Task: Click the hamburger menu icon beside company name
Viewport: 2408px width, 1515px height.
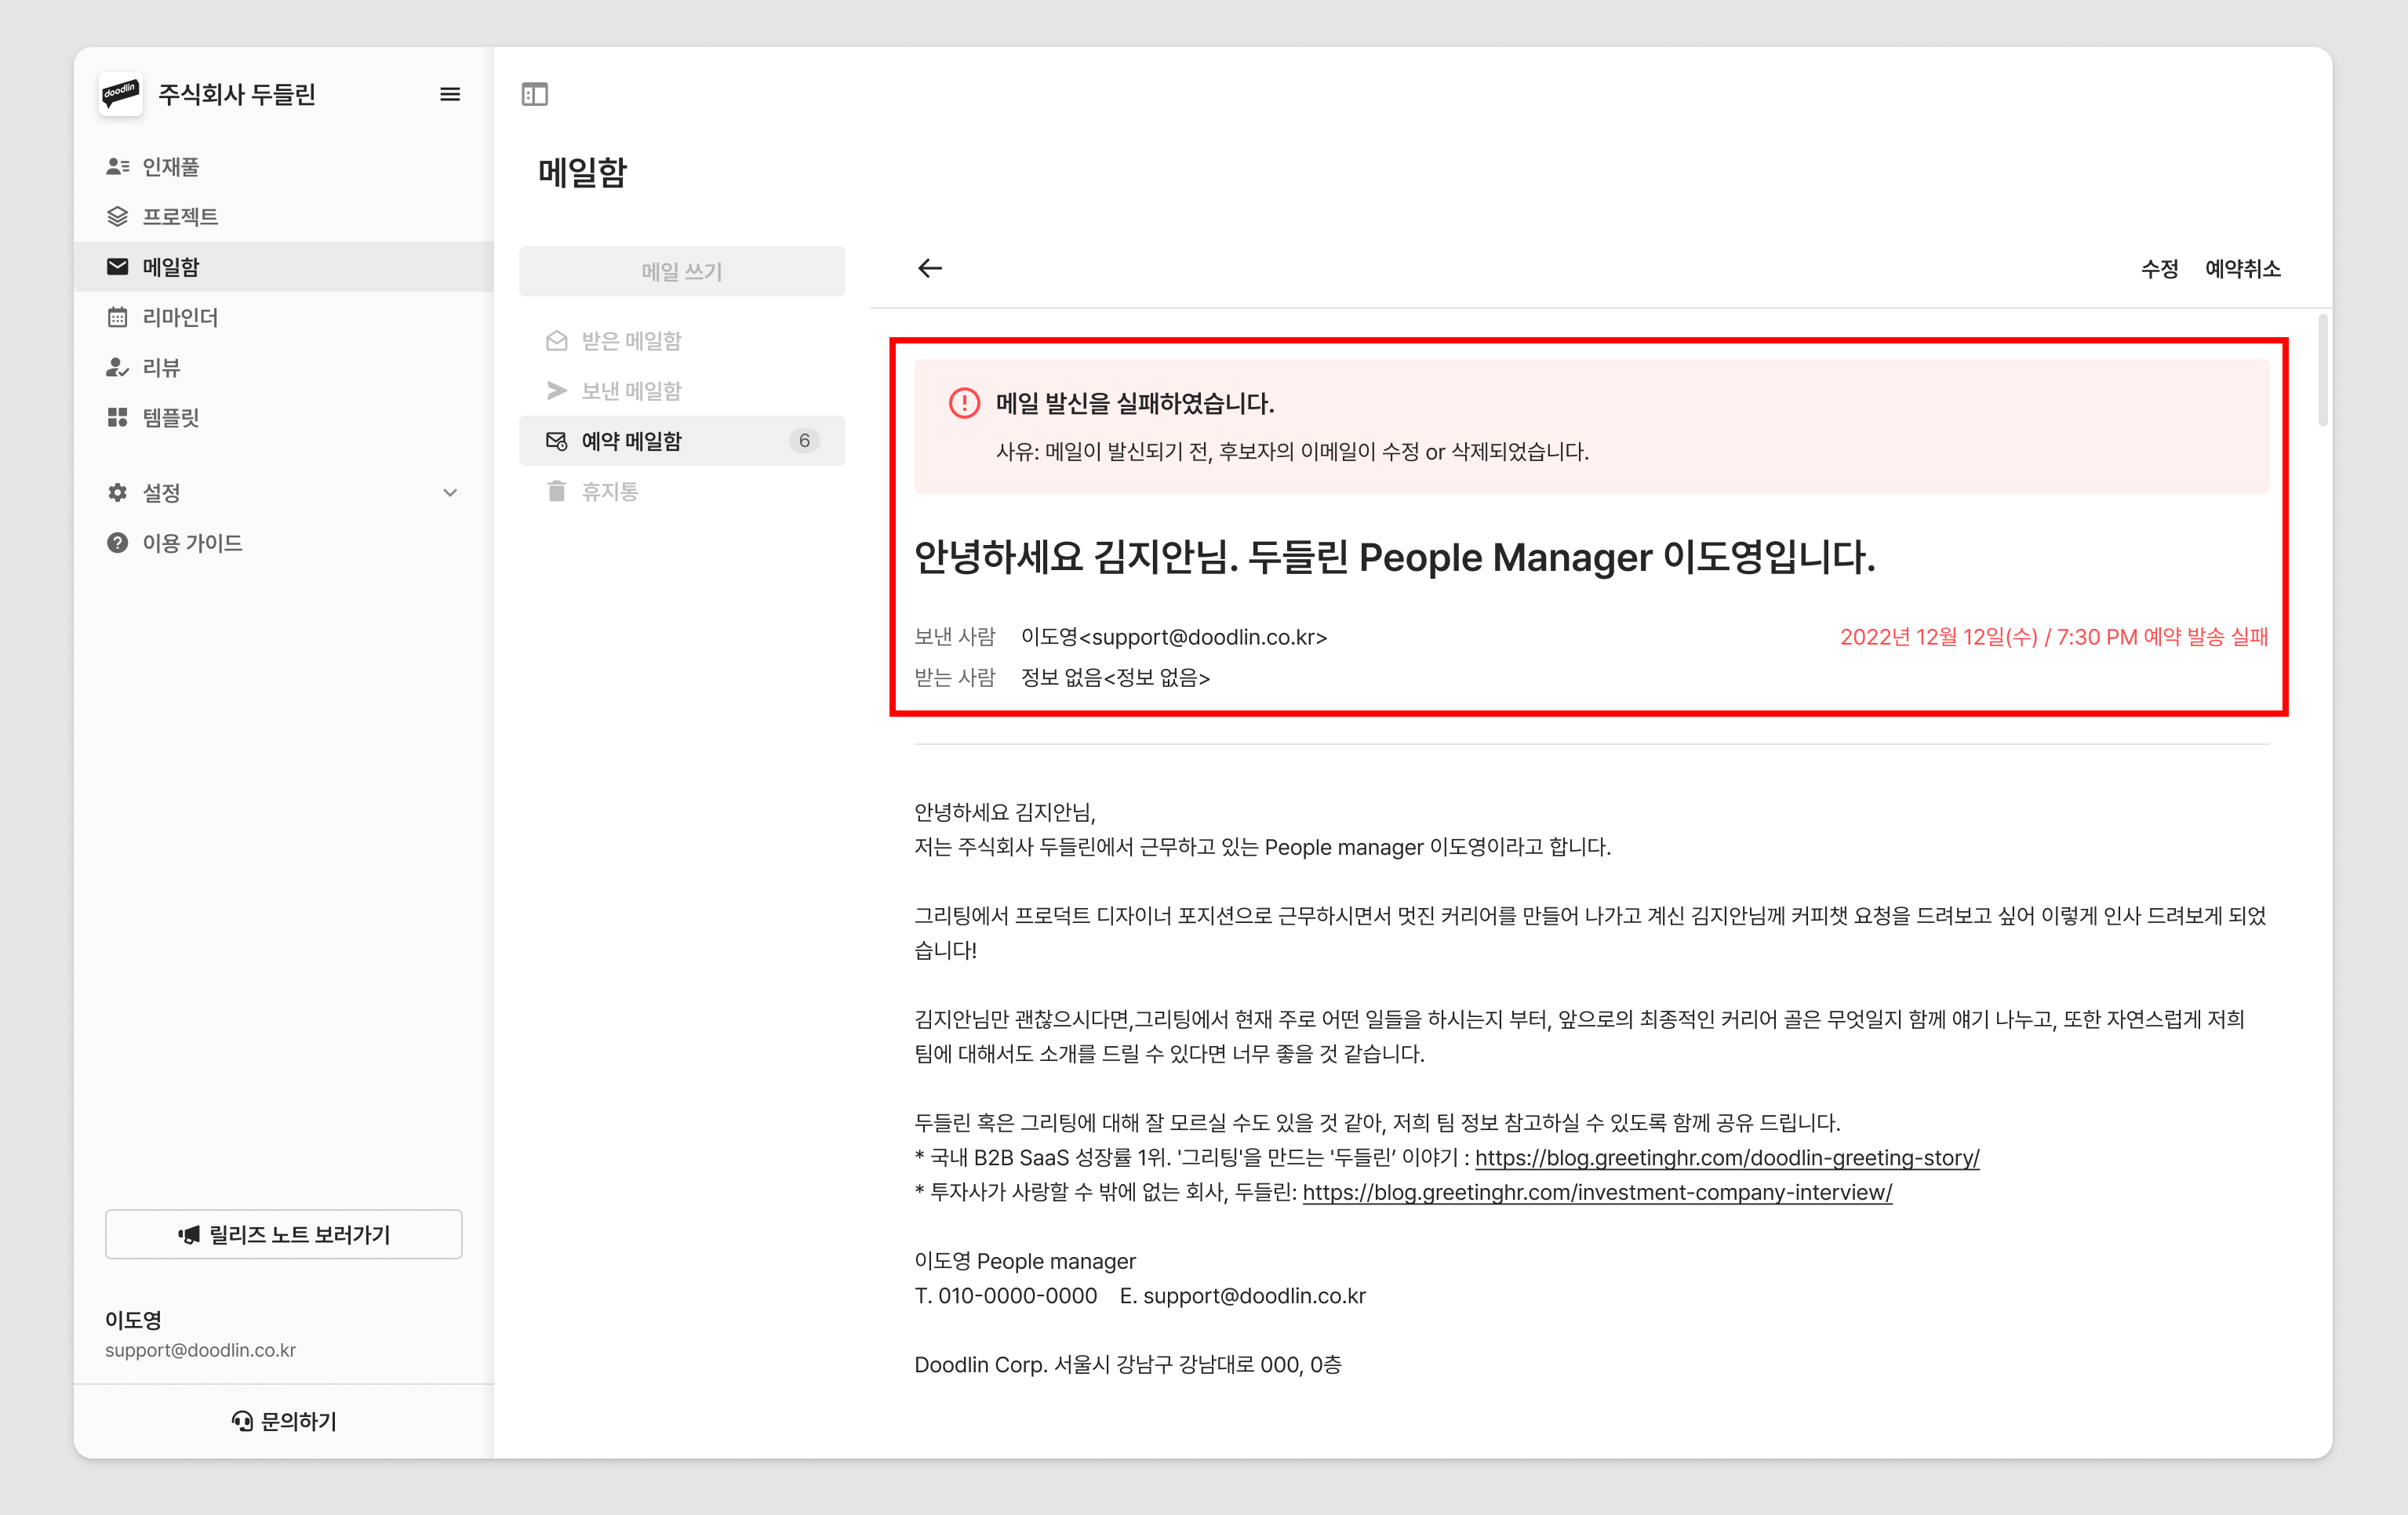Action: point(450,94)
